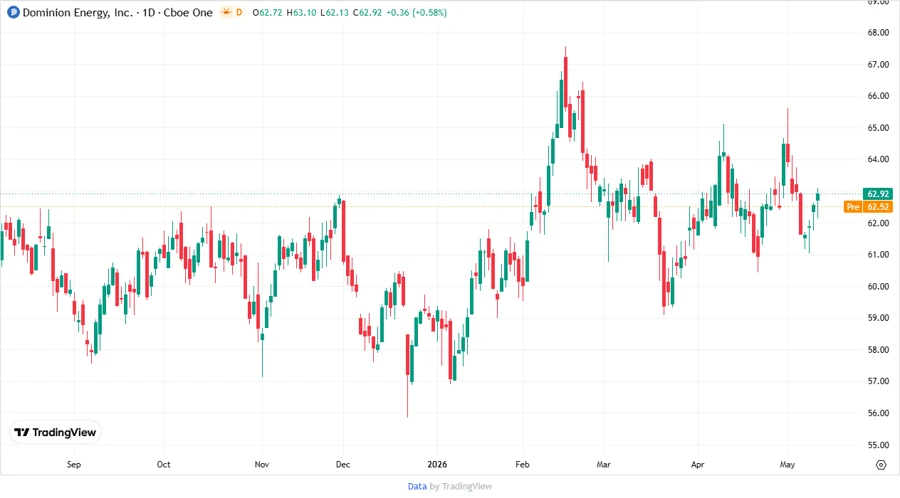Open the Data link below chart

pos(417,487)
